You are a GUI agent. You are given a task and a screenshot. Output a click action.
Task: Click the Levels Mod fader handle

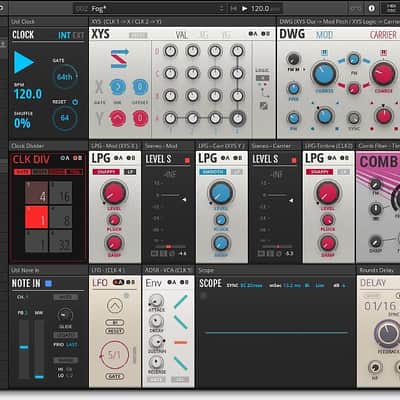pyautogui.click(x=184, y=200)
